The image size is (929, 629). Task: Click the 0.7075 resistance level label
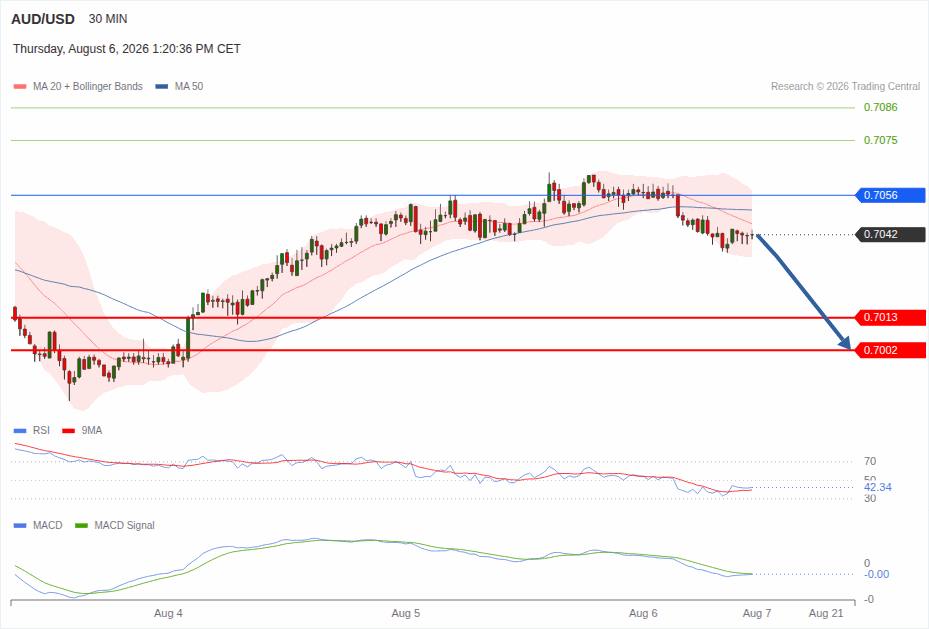(x=880, y=140)
